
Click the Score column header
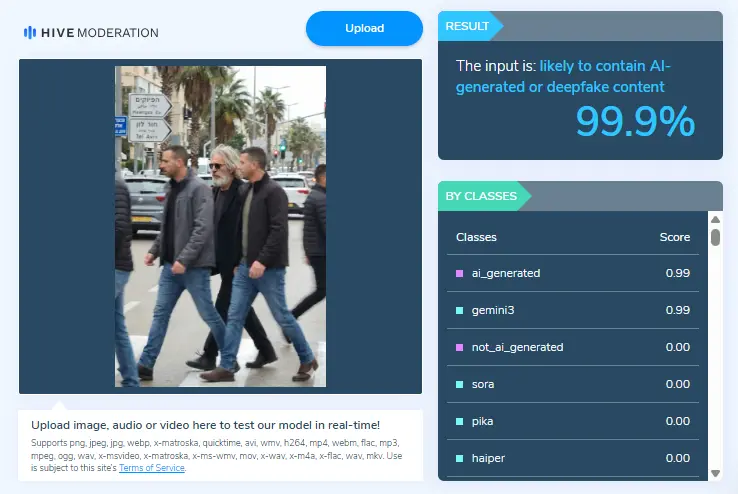(674, 237)
